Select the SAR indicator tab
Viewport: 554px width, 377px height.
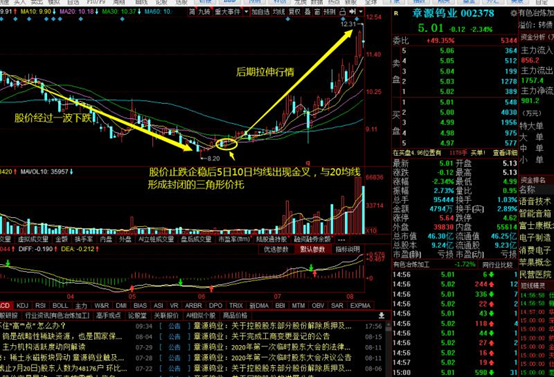click(336, 305)
